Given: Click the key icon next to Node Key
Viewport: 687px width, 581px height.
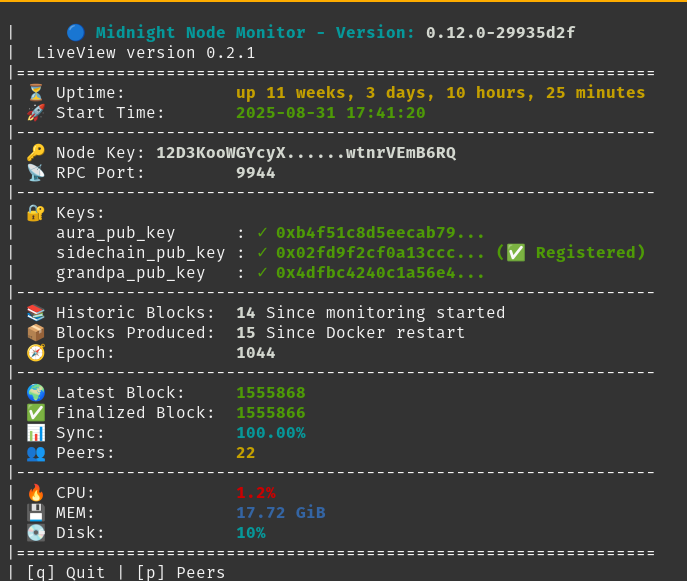Looking at the screenshot, I should (36, 152).
